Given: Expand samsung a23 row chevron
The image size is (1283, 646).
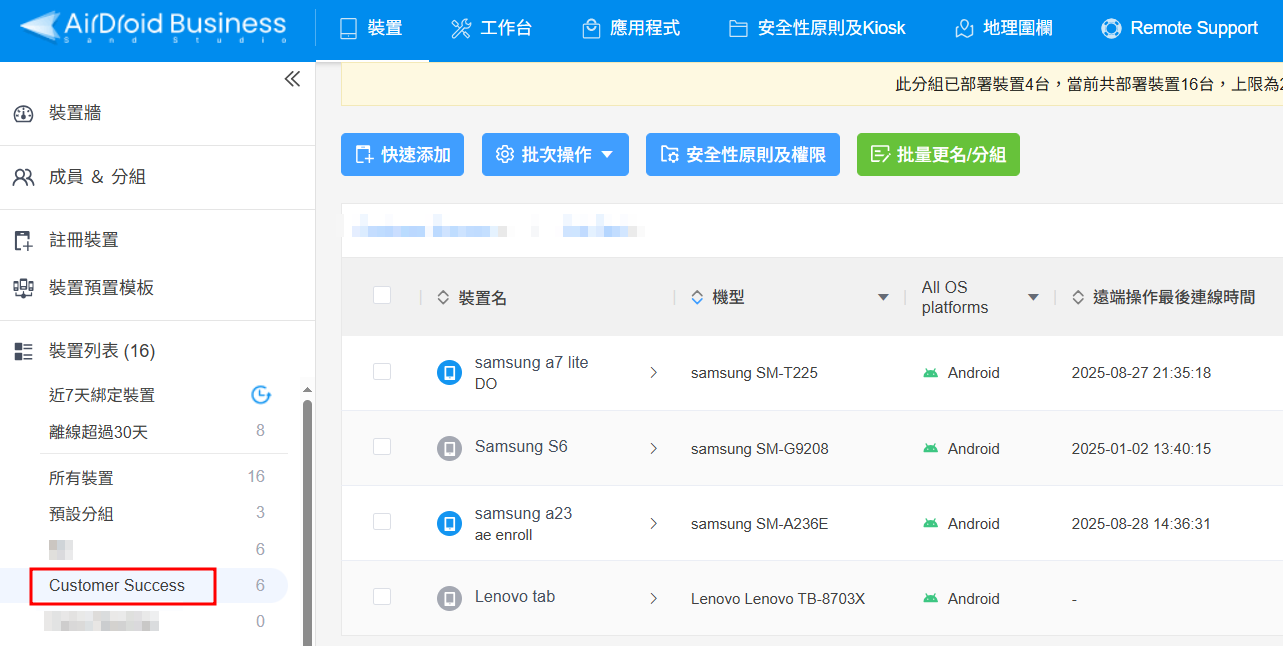Looking at the screenshot, I should (x=654, y=523).
